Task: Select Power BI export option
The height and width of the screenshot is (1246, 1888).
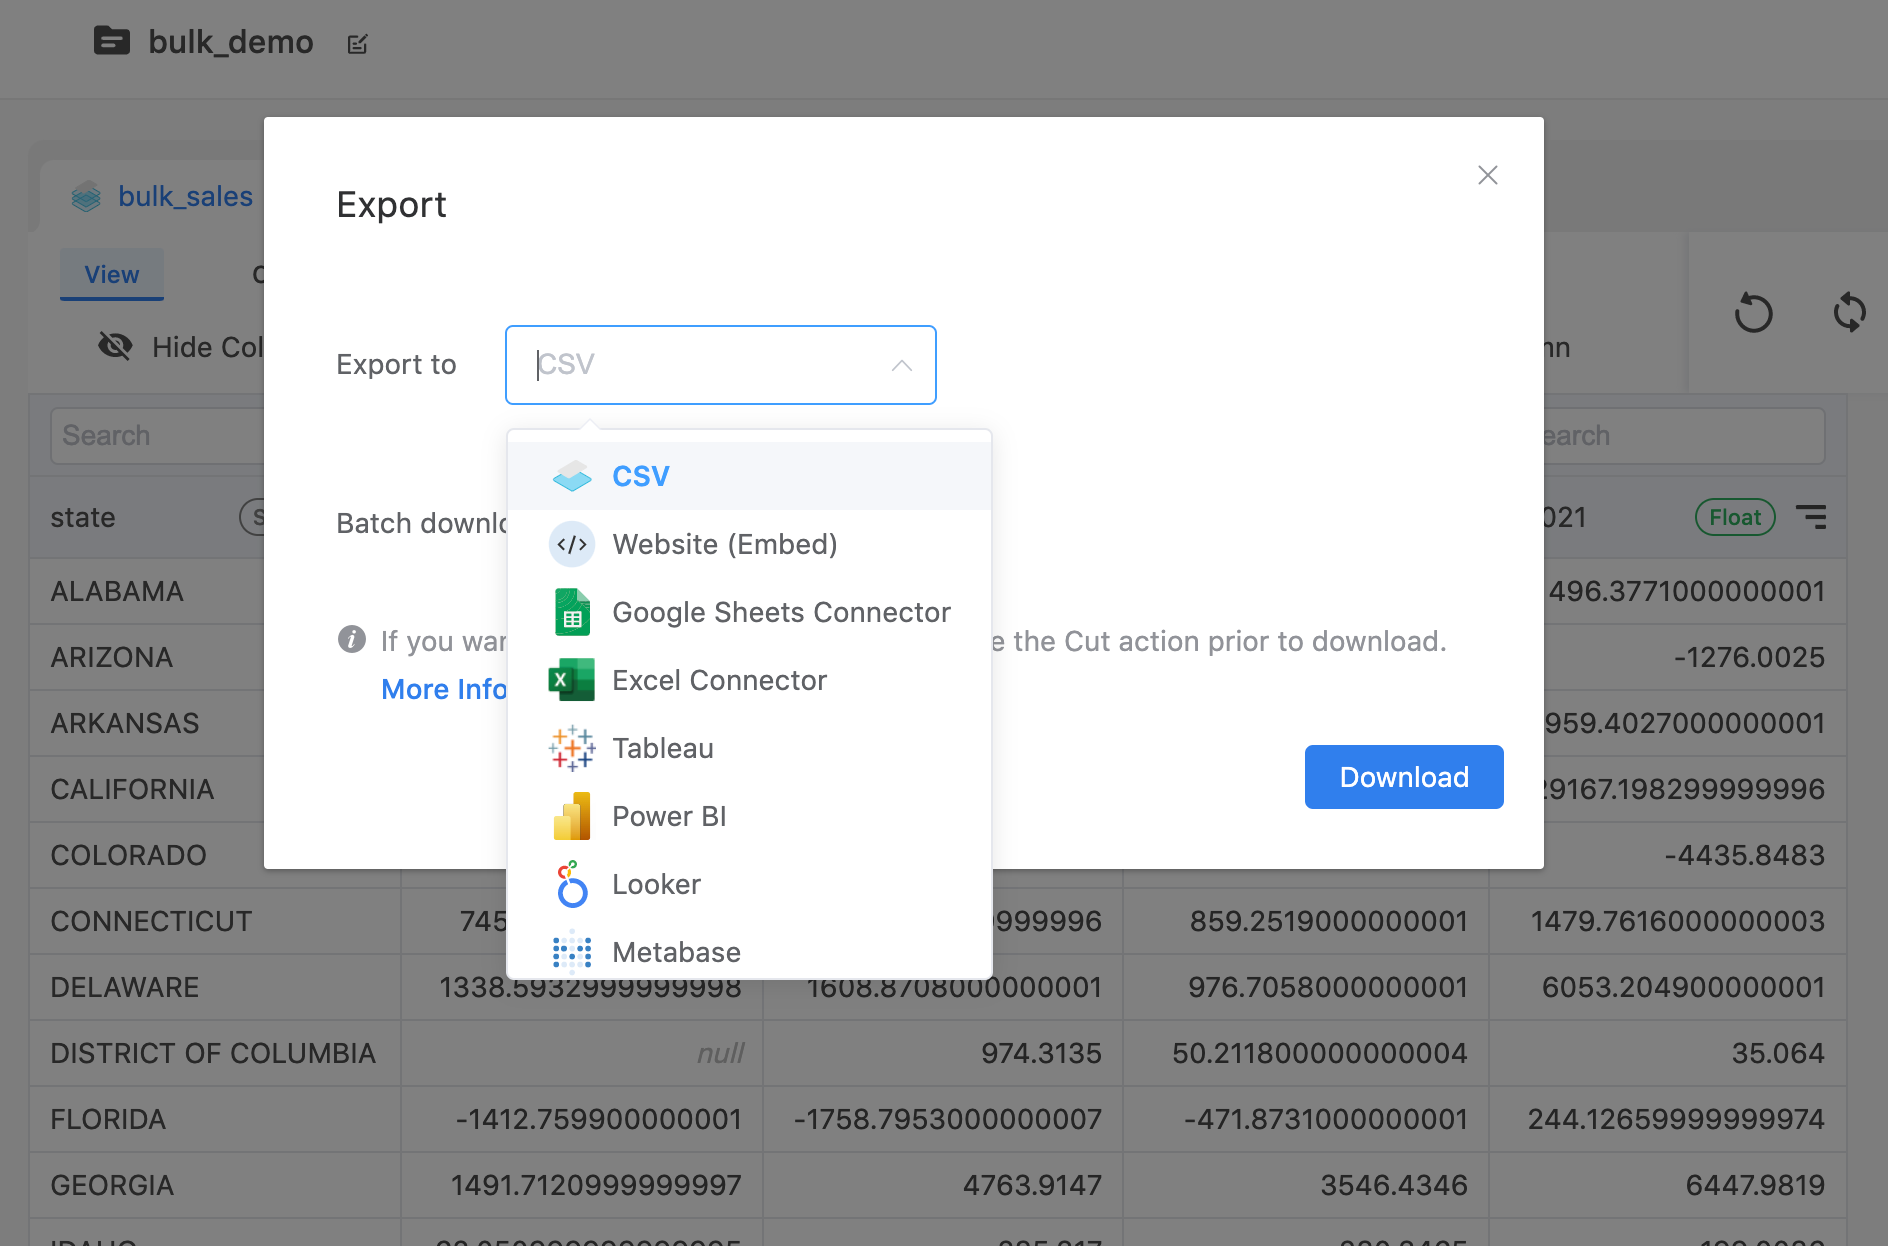Action: pyautogui.click(x=749, y=816)
